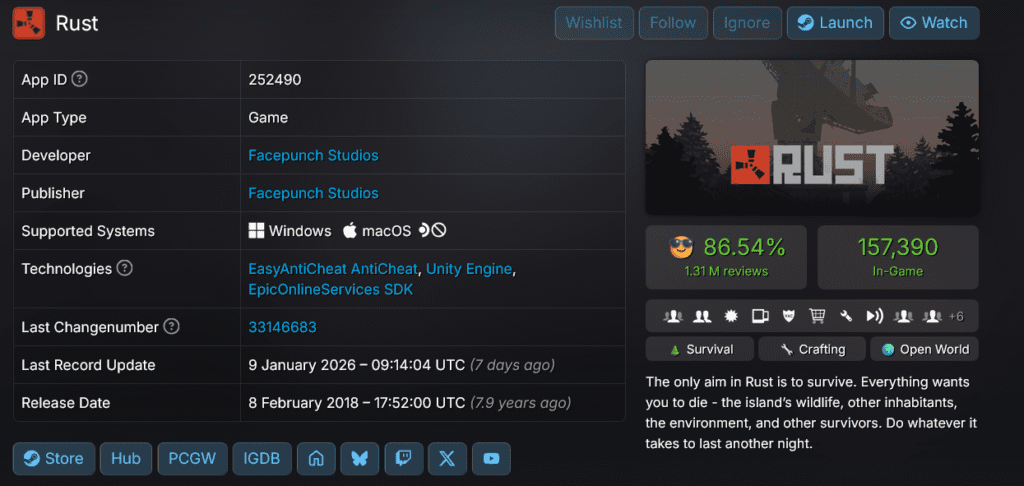1024x486 pixels.
Task: Open the homepage house icon link
Action: click(x=317, y=459)
